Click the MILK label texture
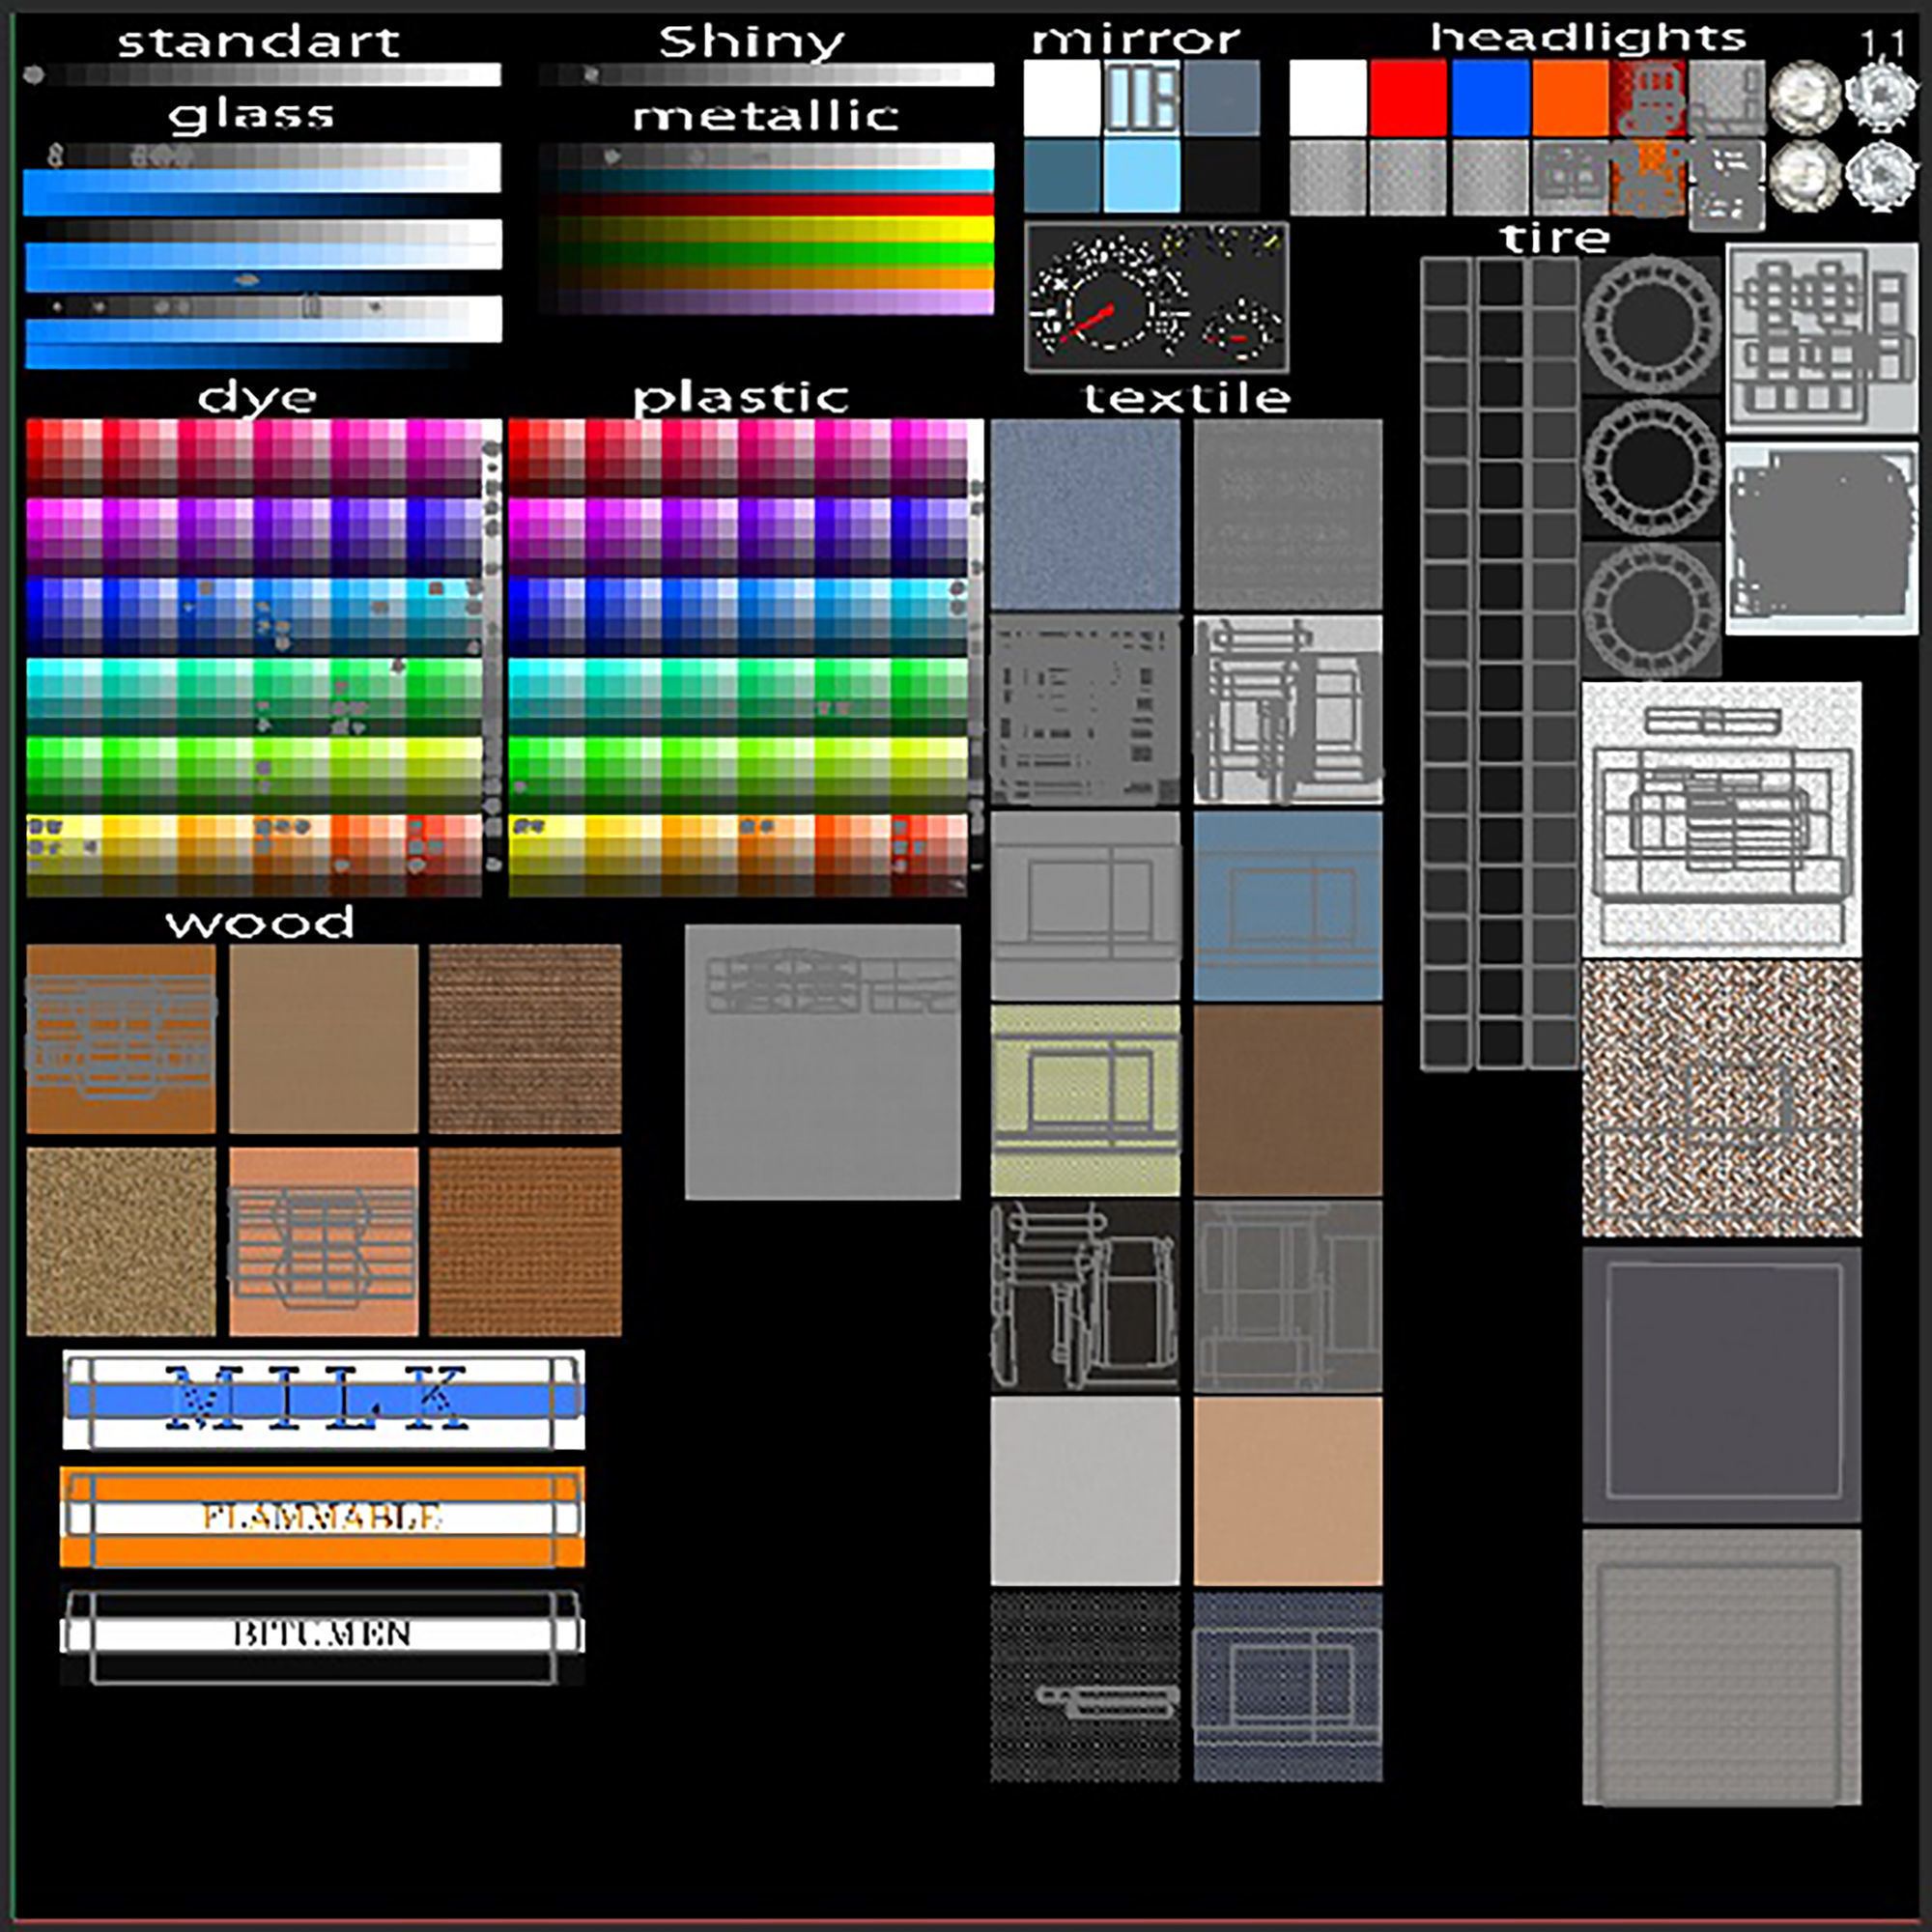 (x=323, y=1399)
